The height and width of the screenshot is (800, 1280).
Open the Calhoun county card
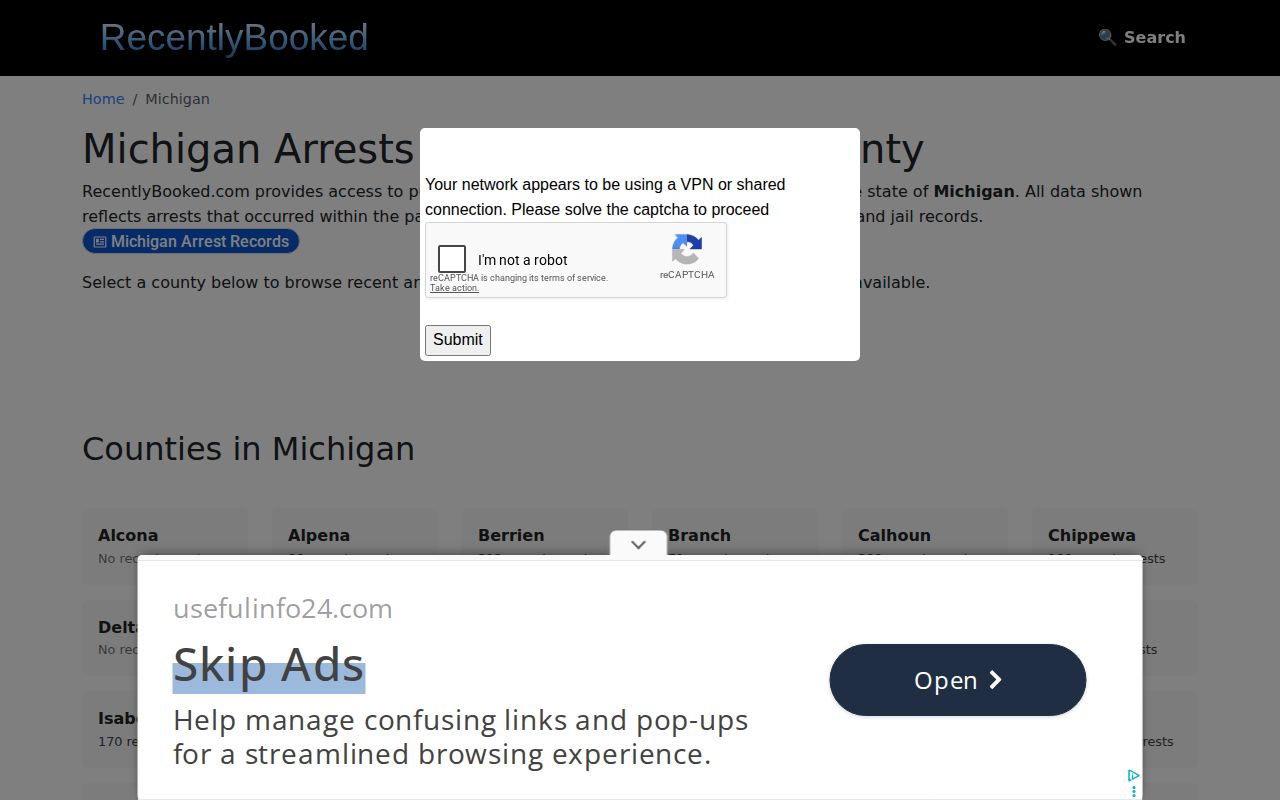[x=924, y=546]
